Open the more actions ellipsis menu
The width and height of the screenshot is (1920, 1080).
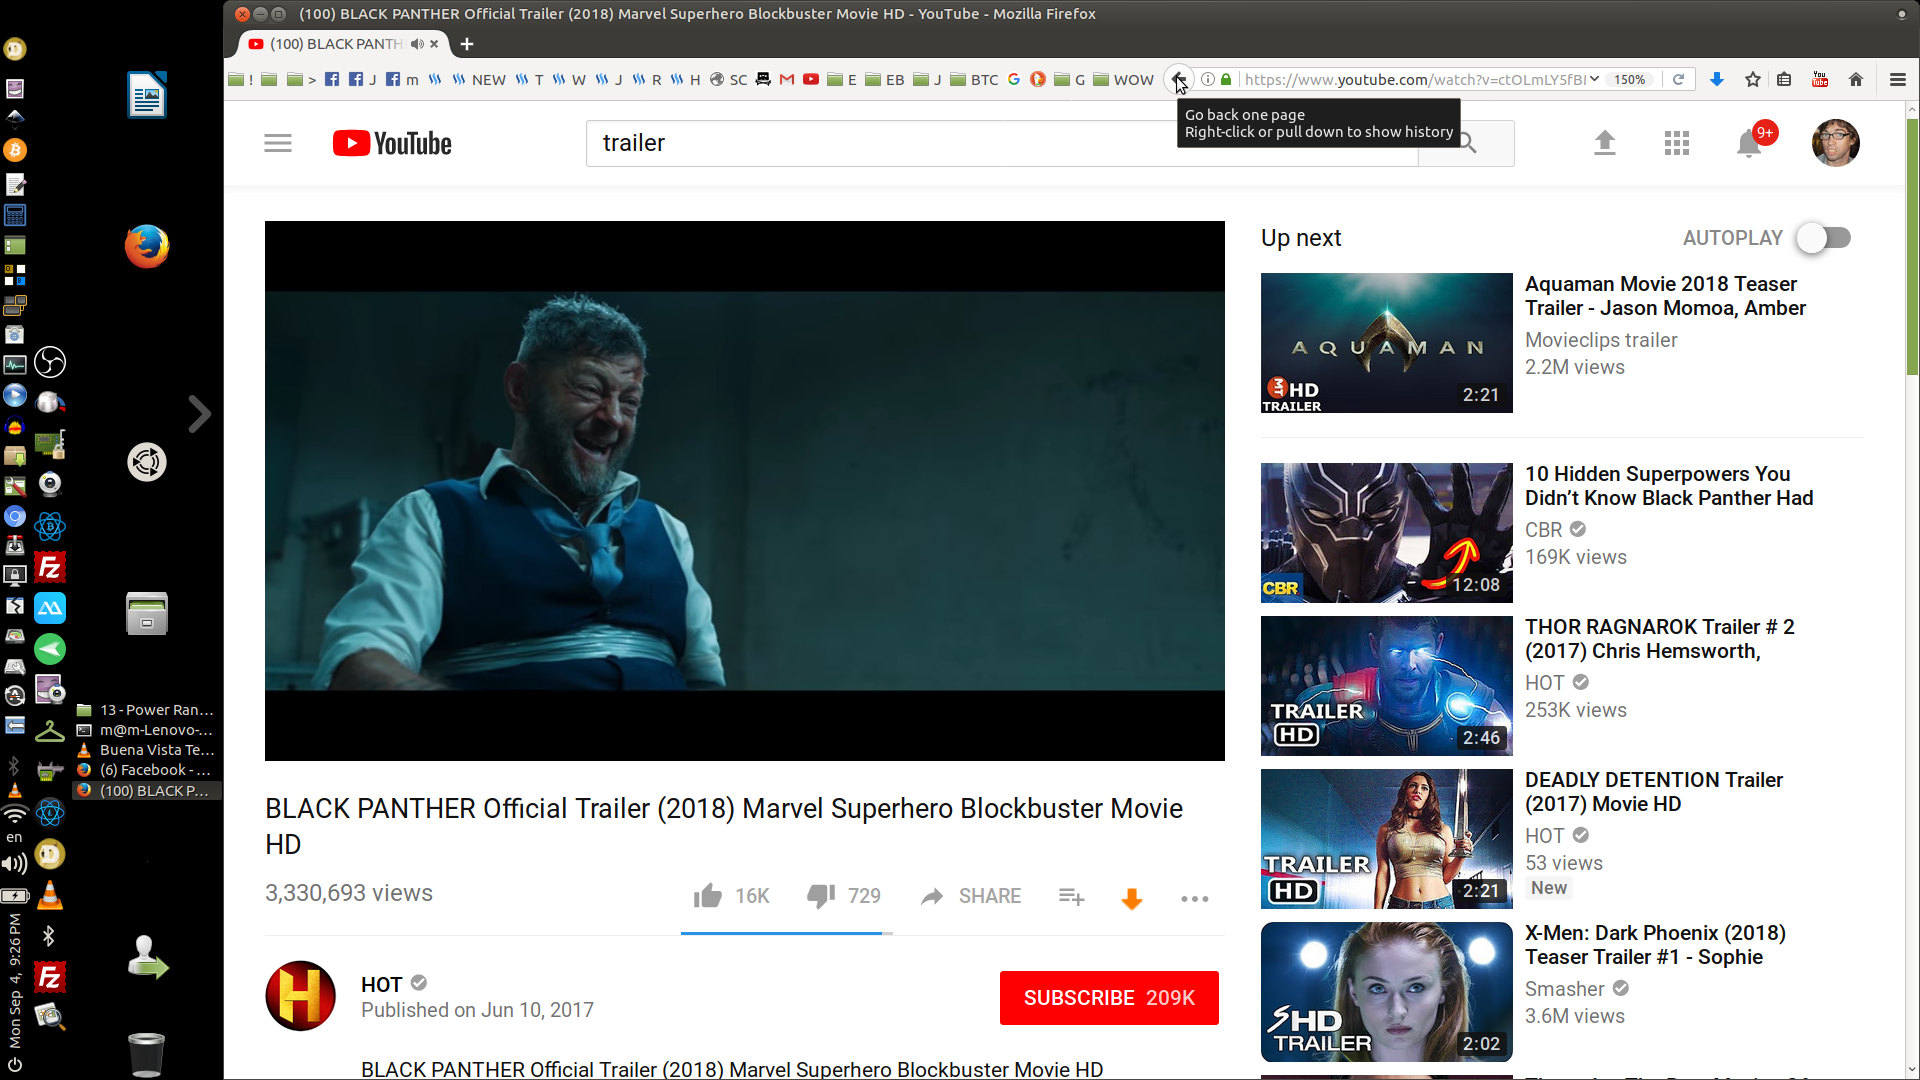[x=1194, y=899]
